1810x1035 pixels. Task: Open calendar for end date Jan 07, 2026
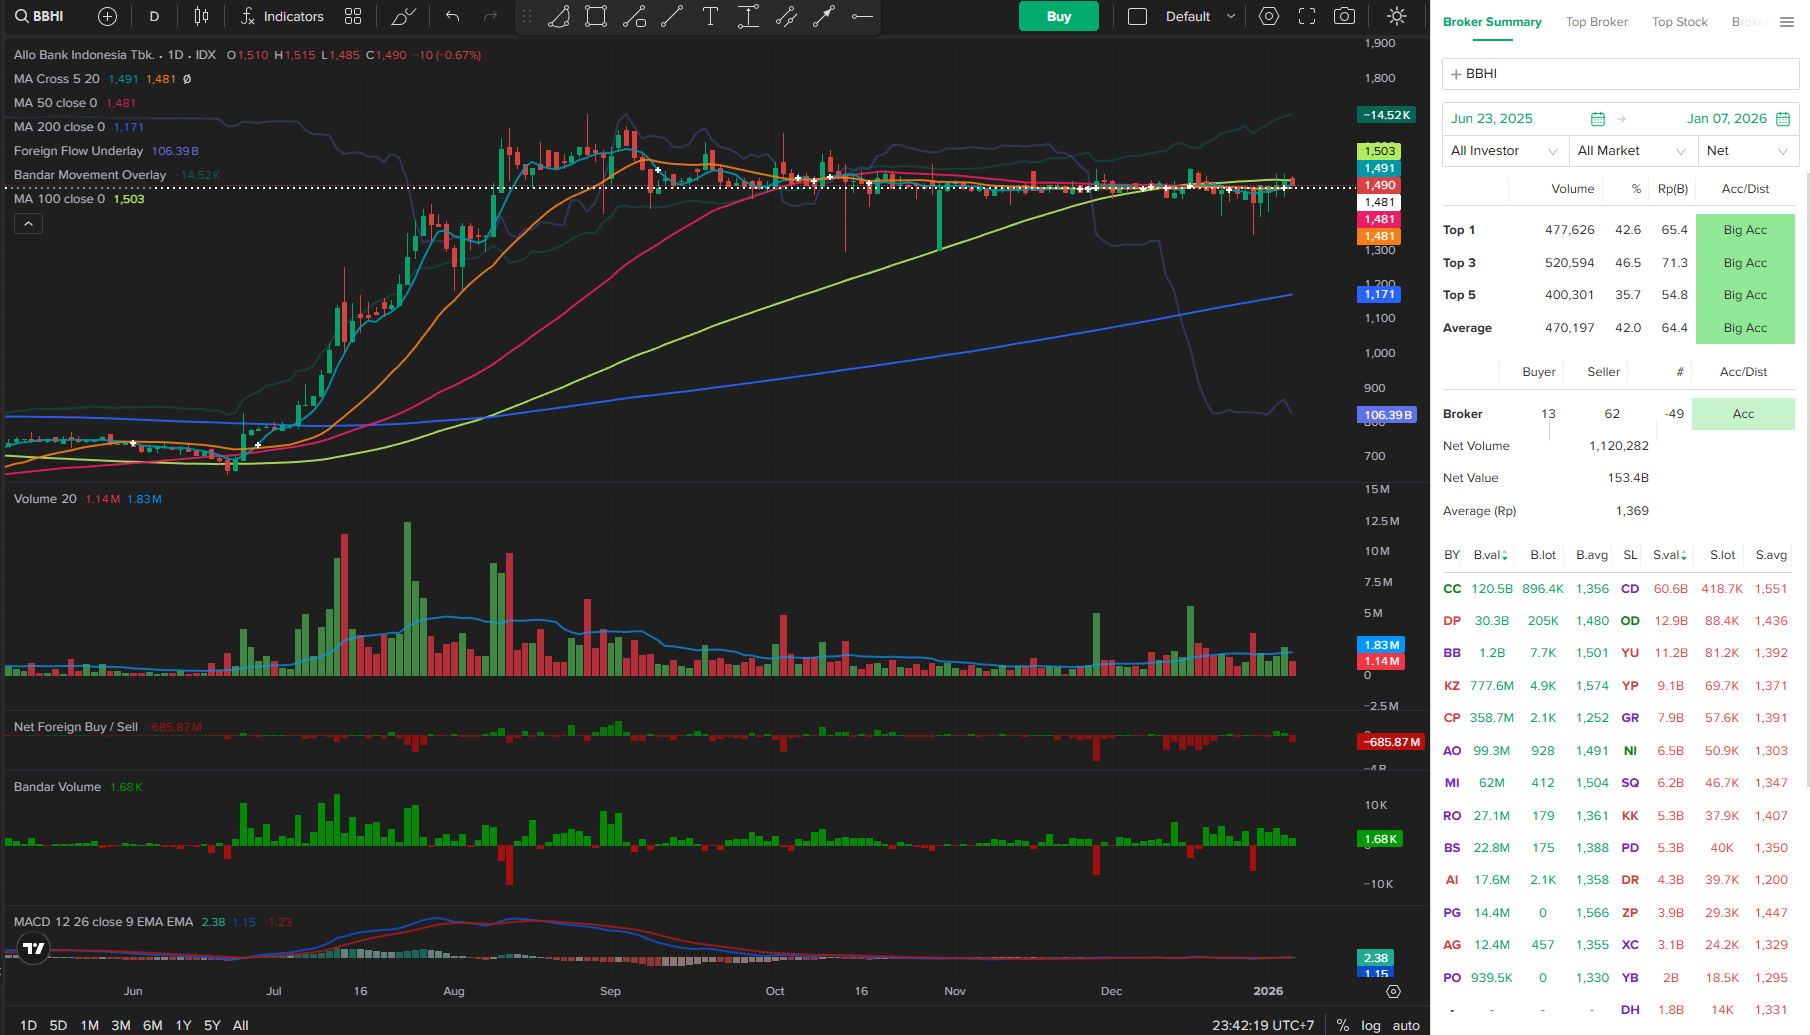click(1783, 119)
